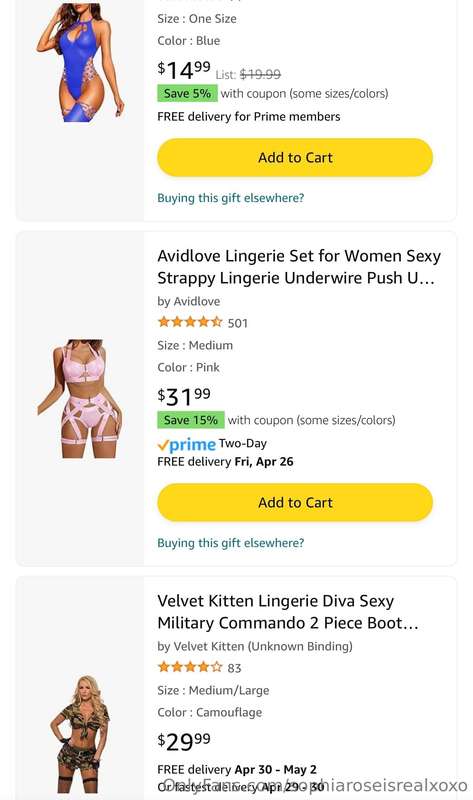Image resolution: width=473 pixels, height=800 pixels.
Task: Add the Avidlove pink lingerie set to cart
Action: click(x=295, y=502)
